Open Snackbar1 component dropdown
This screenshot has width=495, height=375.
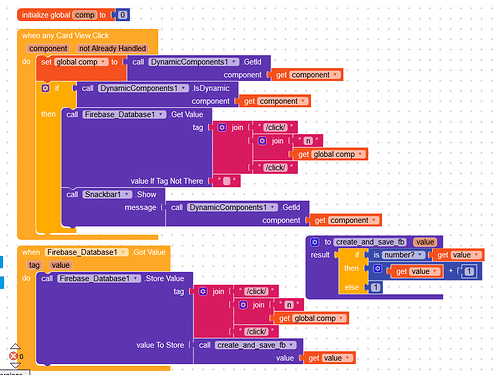[x=127, y=194]
